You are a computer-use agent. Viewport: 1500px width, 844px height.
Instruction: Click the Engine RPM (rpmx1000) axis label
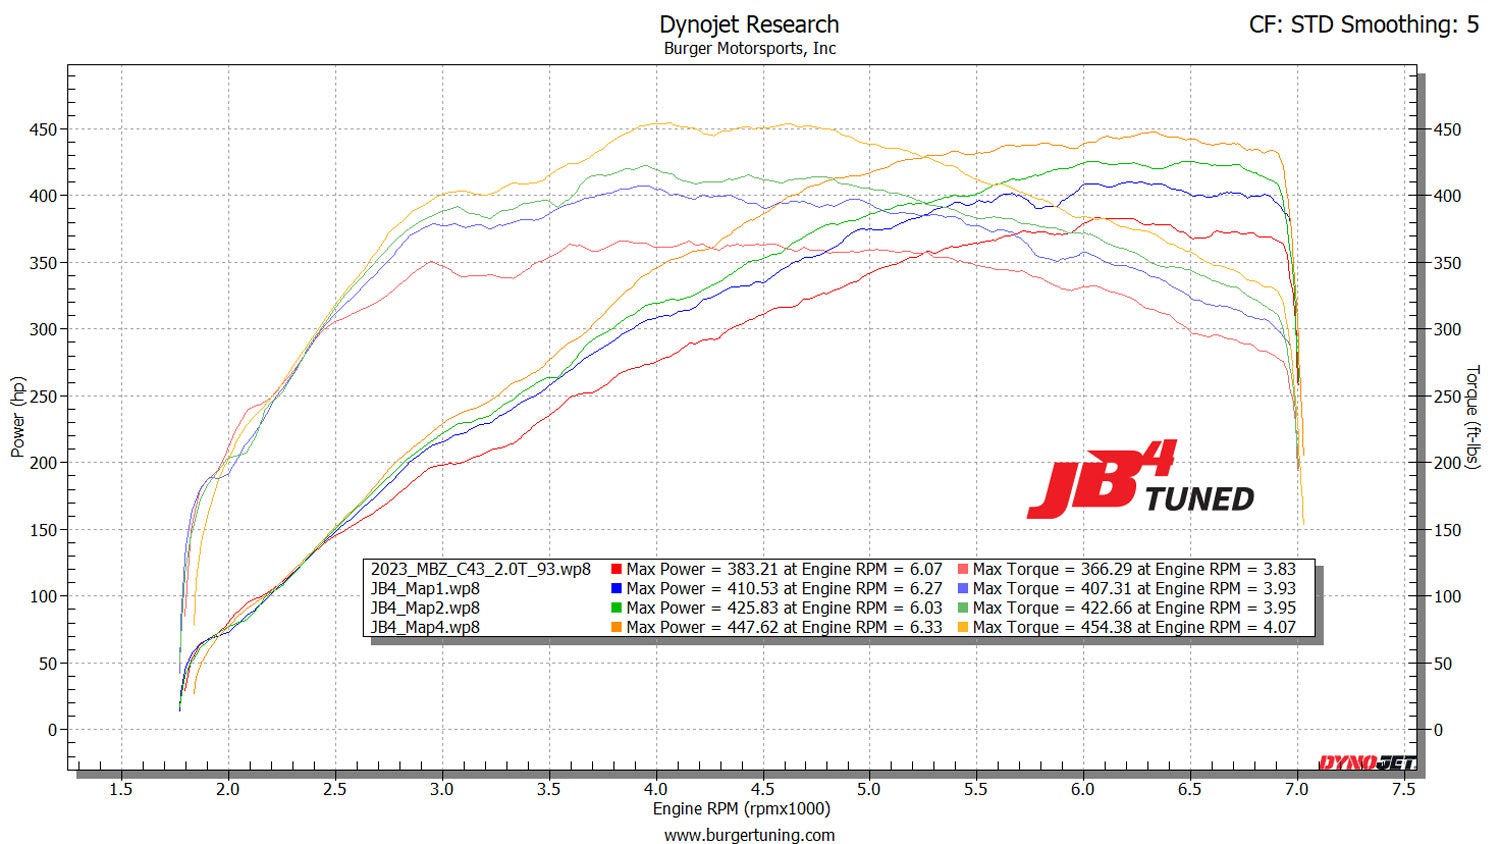click(741, 809)
